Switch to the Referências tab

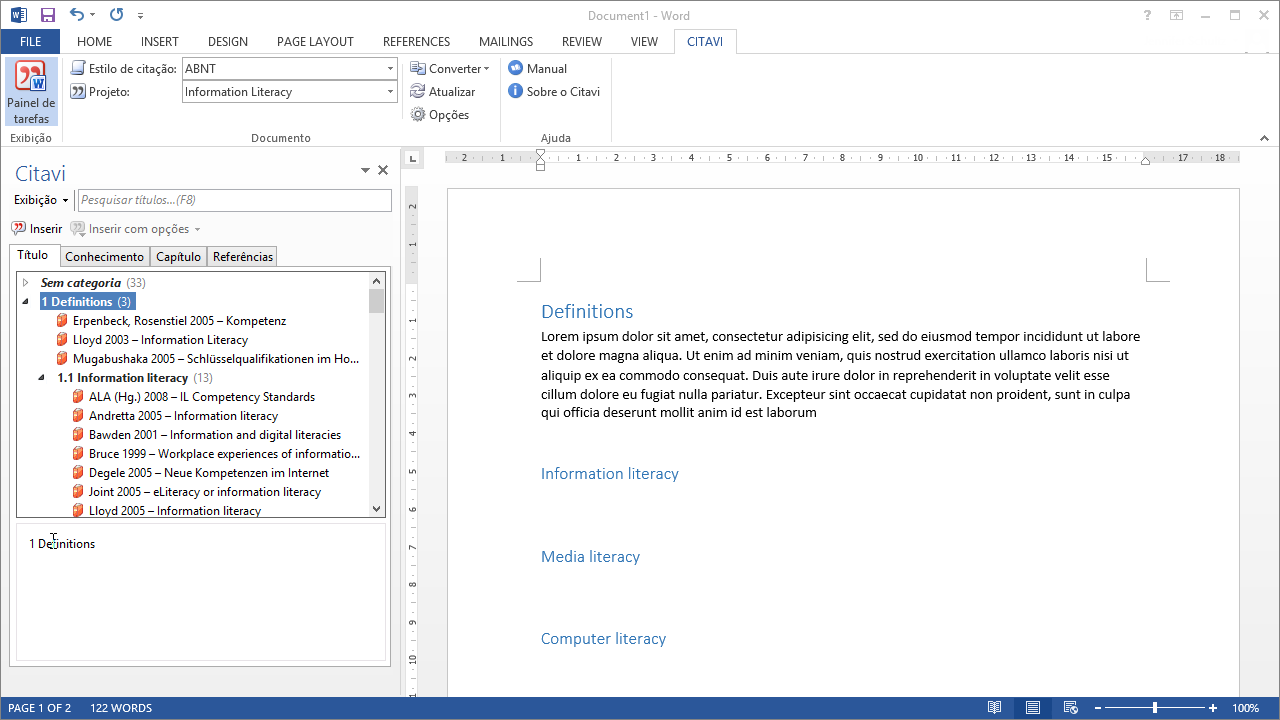point(242,257)
